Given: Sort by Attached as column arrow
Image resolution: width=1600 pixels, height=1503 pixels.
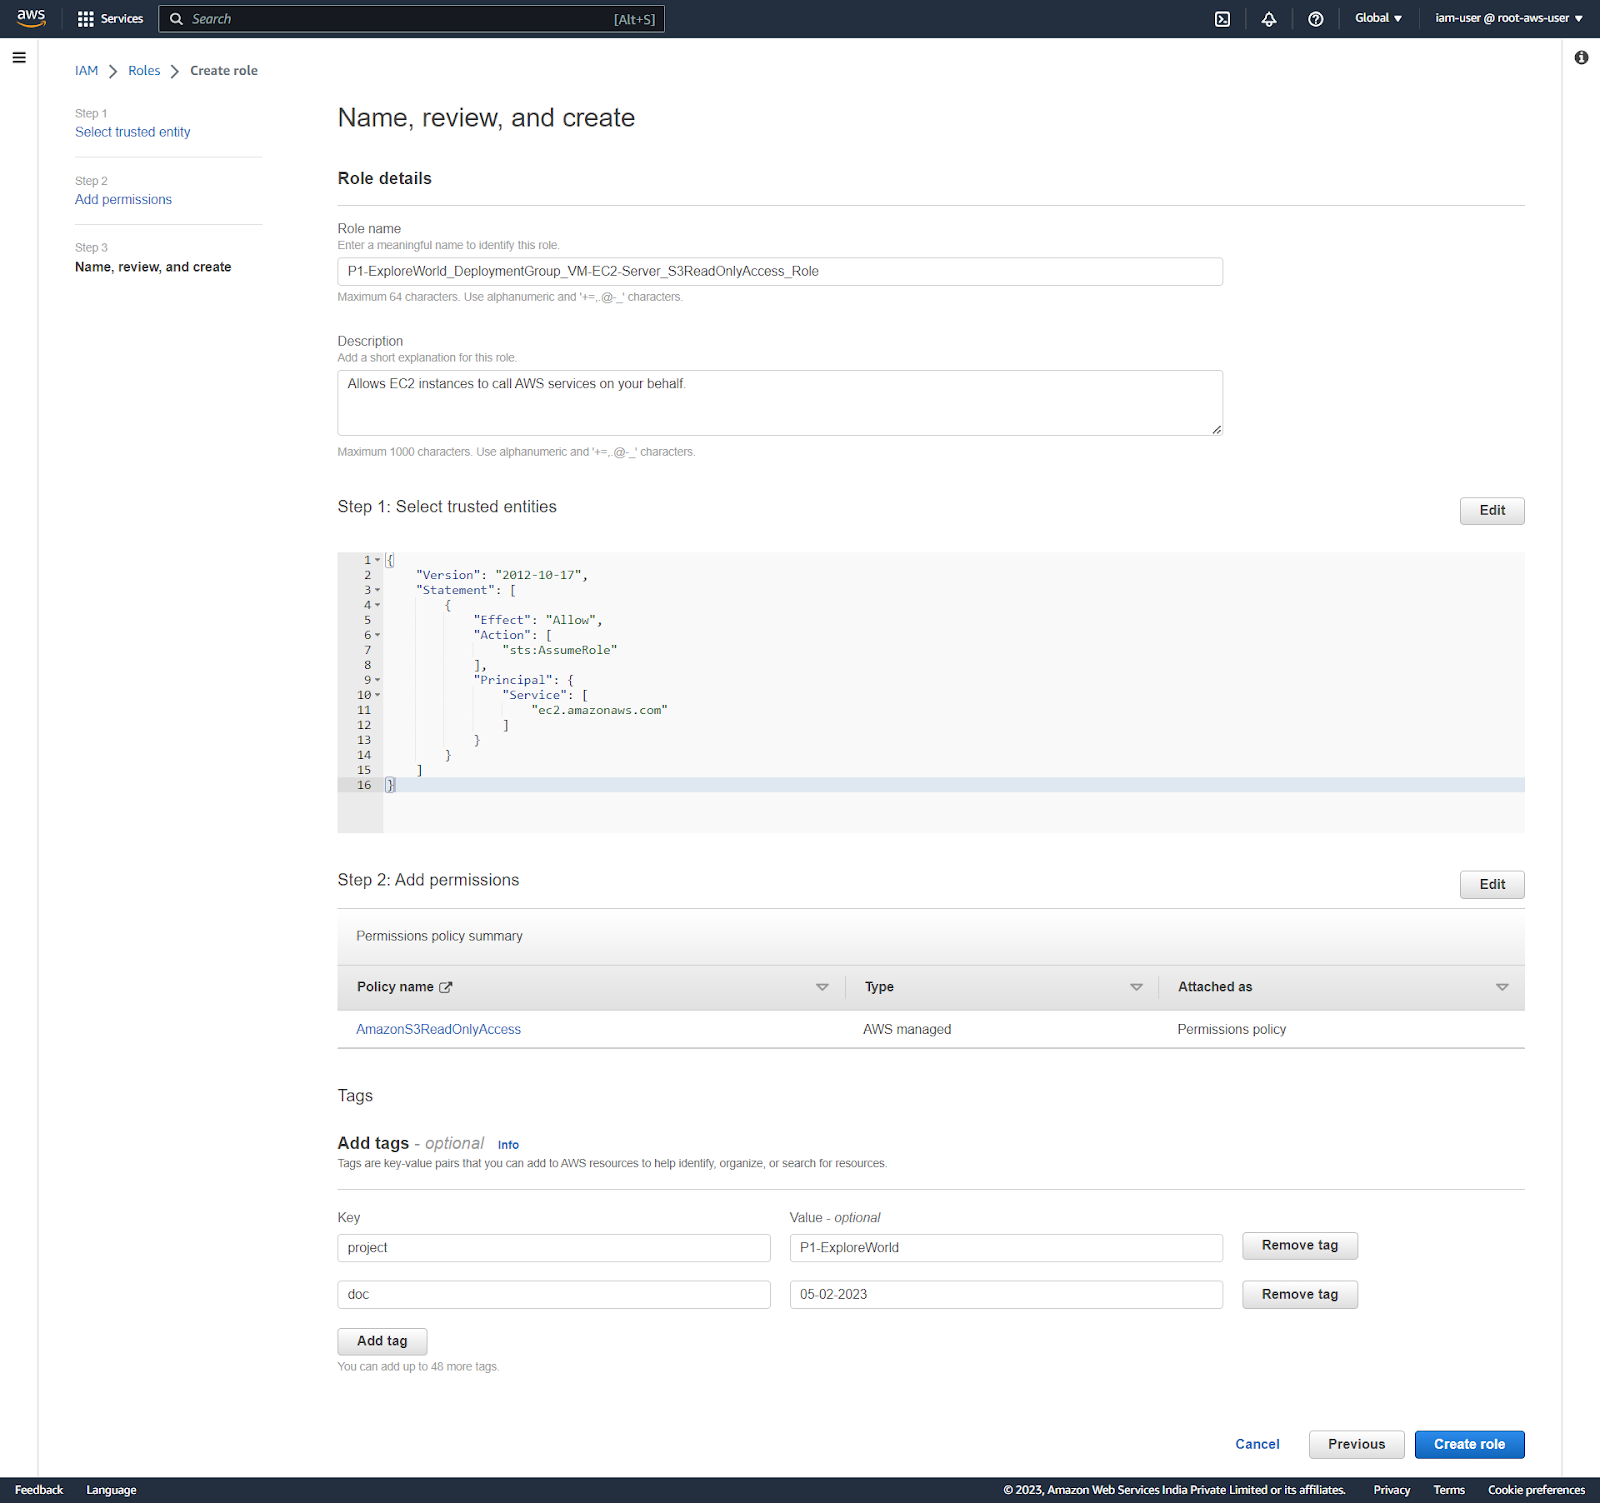Looking at the screenshot, I should (1502, 987).
